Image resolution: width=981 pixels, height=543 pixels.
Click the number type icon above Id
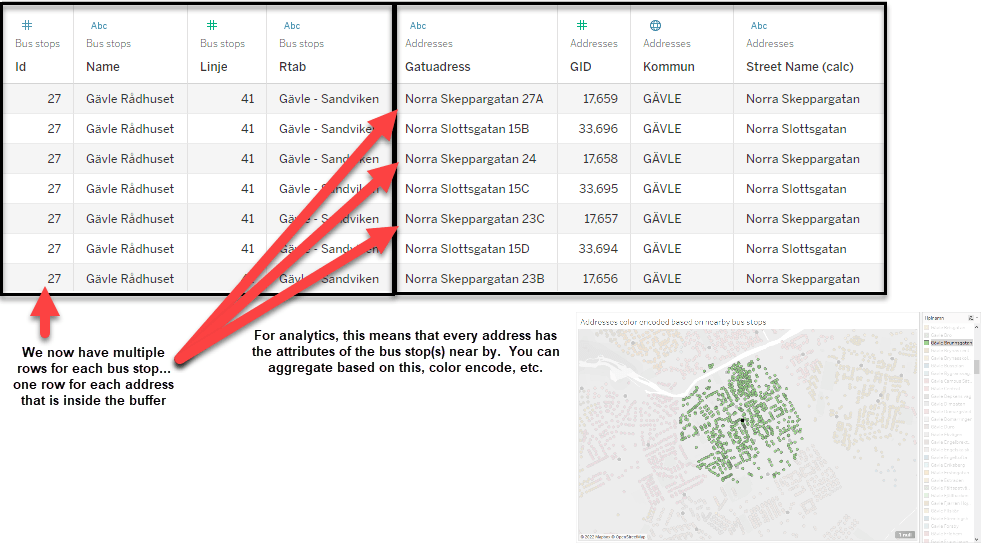coord(26,25)
